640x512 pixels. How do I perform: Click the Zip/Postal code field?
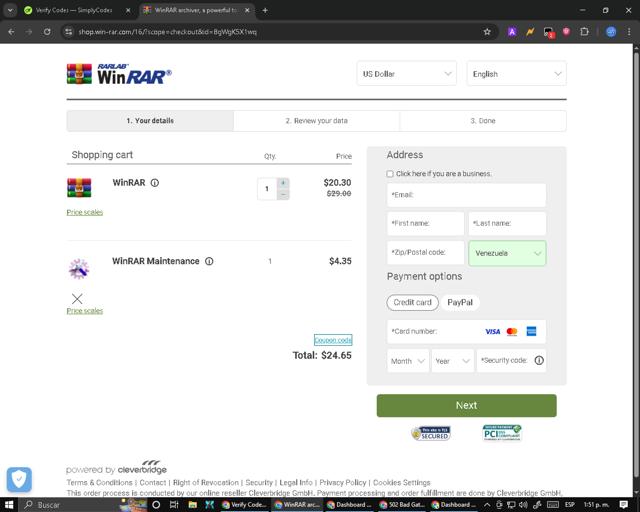[x=425, y=253]
